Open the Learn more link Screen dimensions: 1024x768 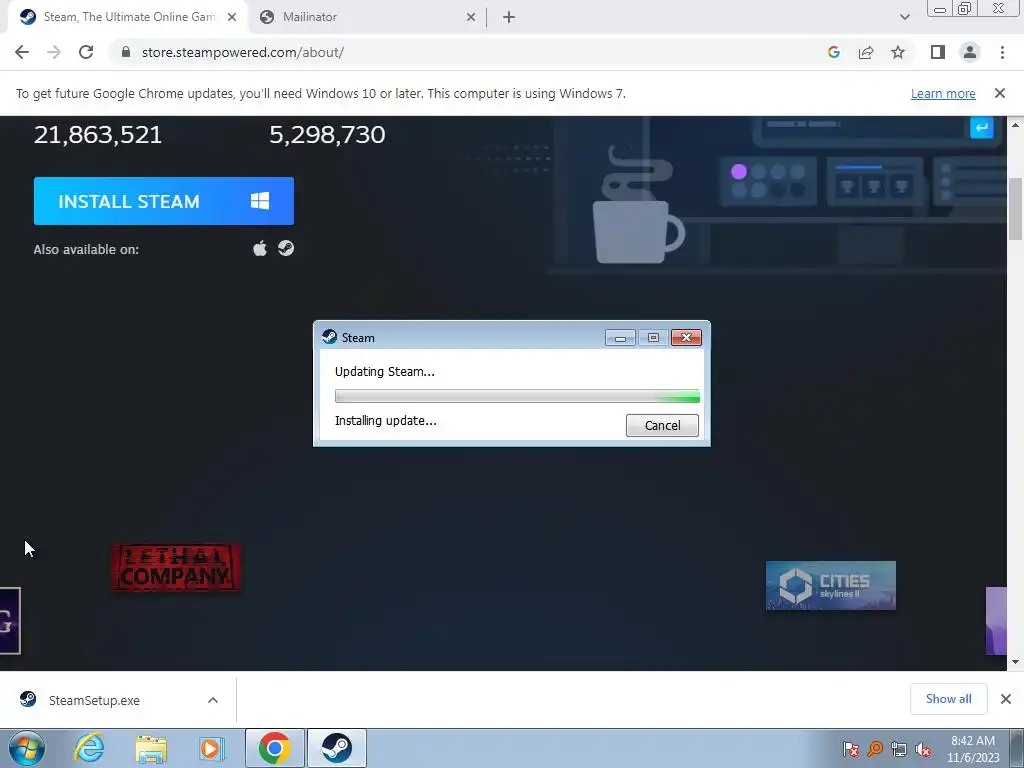[x=943, y=93]
